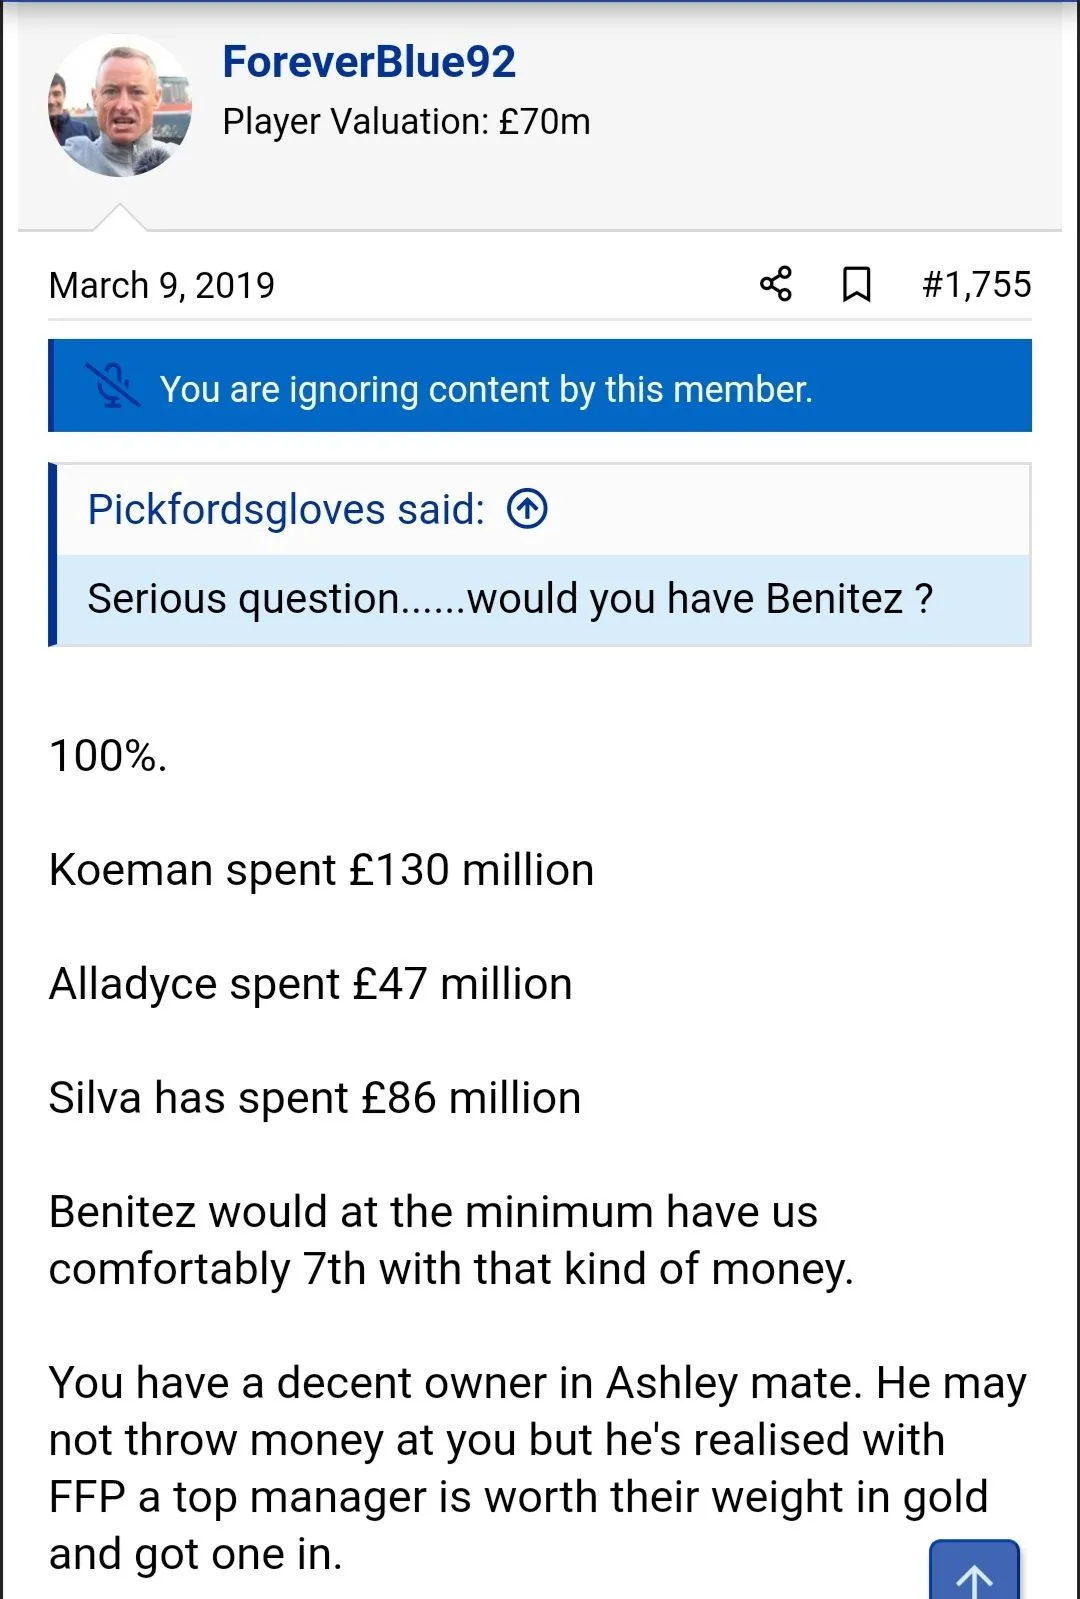Open ForeverBlue92's profile via username
The image size is (1080, 1599).
pyautogui.click(x=369, y=62)
